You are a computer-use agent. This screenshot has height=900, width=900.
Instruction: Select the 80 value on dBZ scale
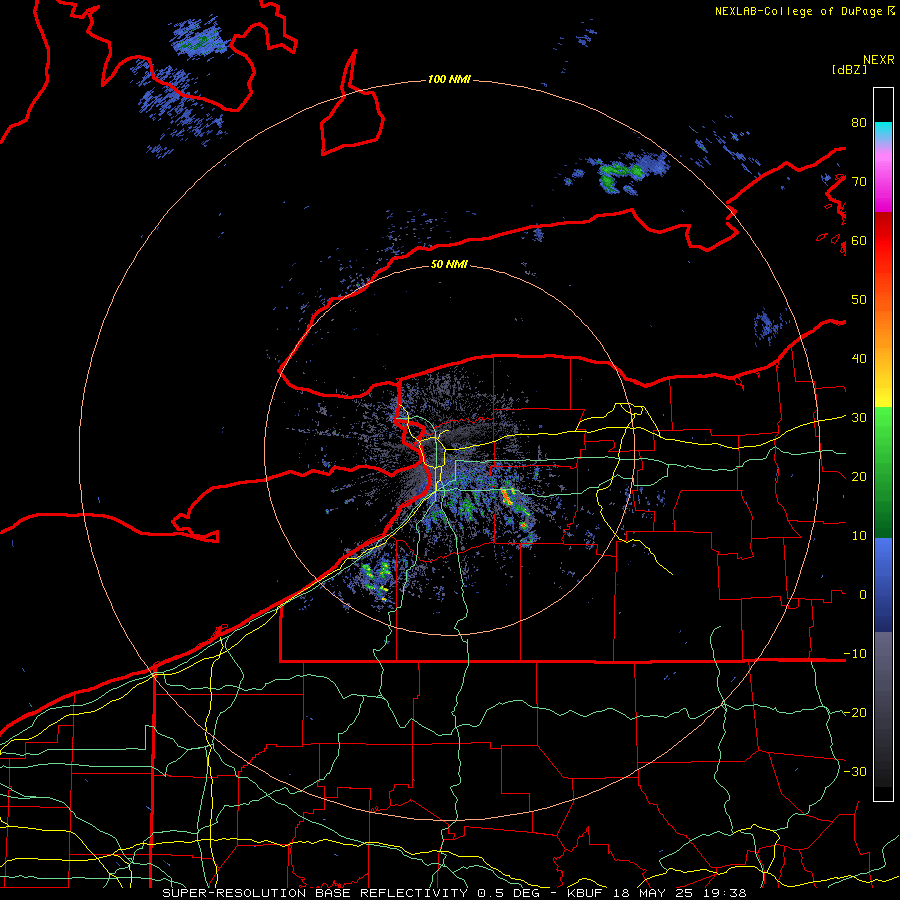pyautogui.click(x=859, y=122)
